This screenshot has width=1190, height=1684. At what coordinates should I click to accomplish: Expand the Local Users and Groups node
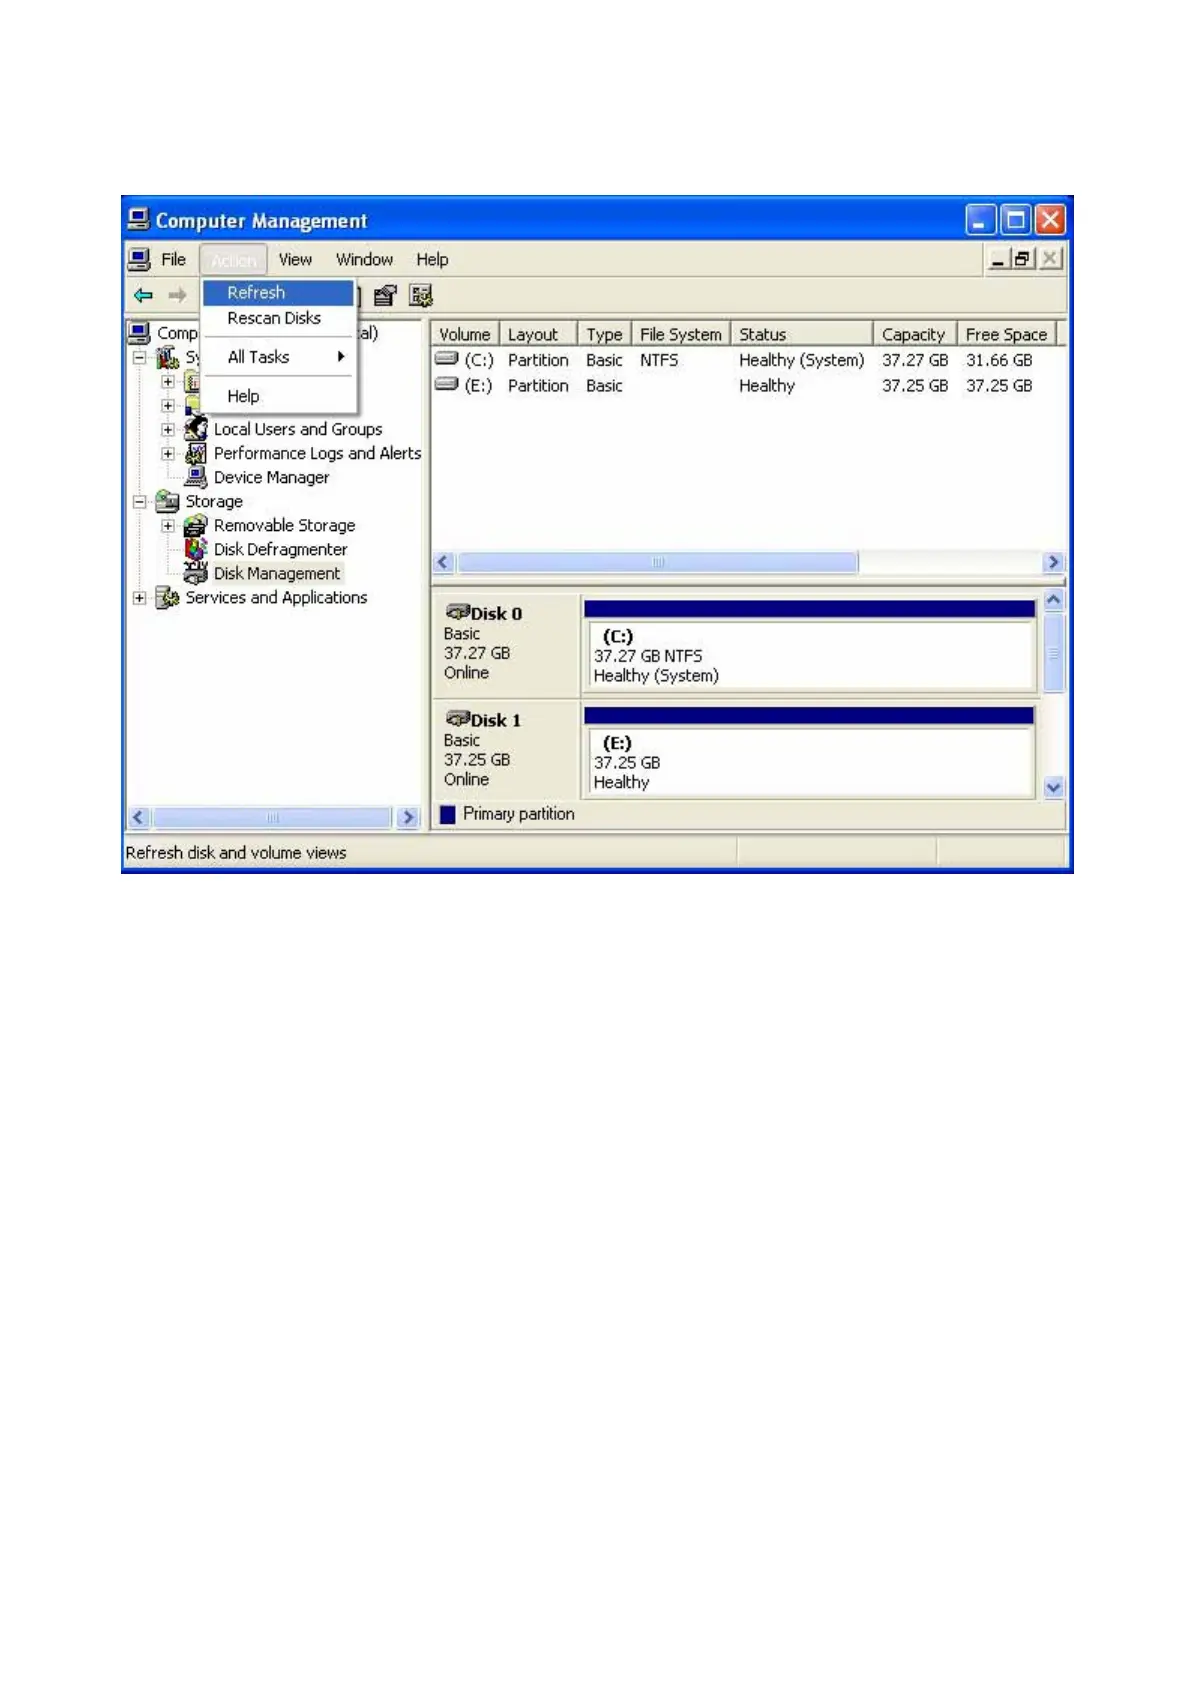pos(168,430)
